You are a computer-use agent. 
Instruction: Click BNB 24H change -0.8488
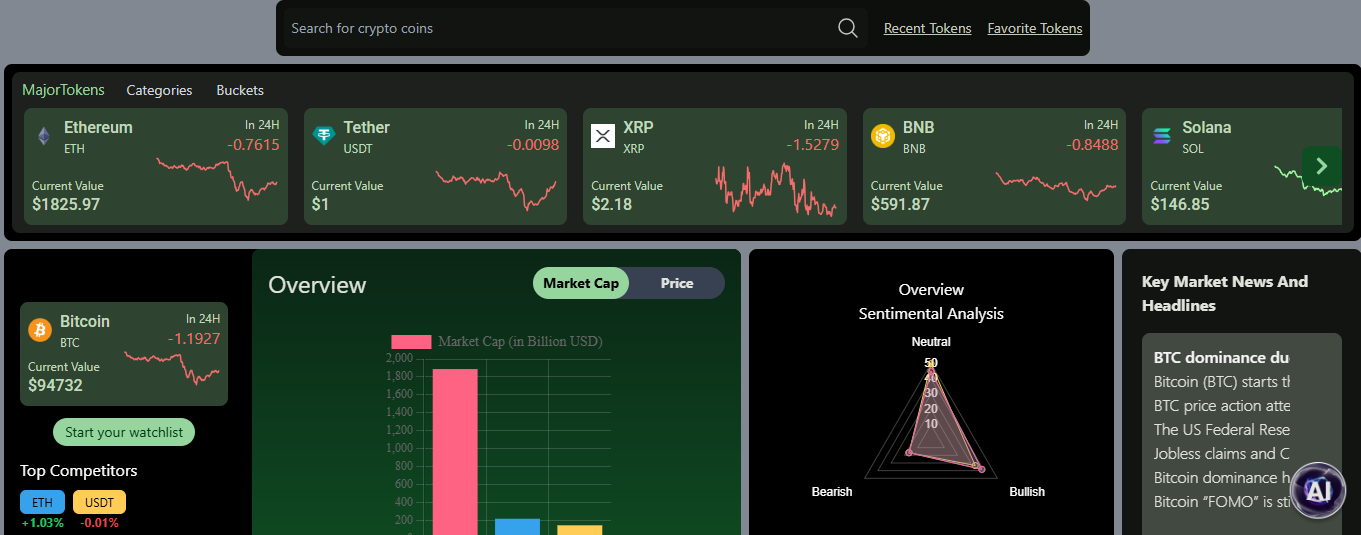1092,144
